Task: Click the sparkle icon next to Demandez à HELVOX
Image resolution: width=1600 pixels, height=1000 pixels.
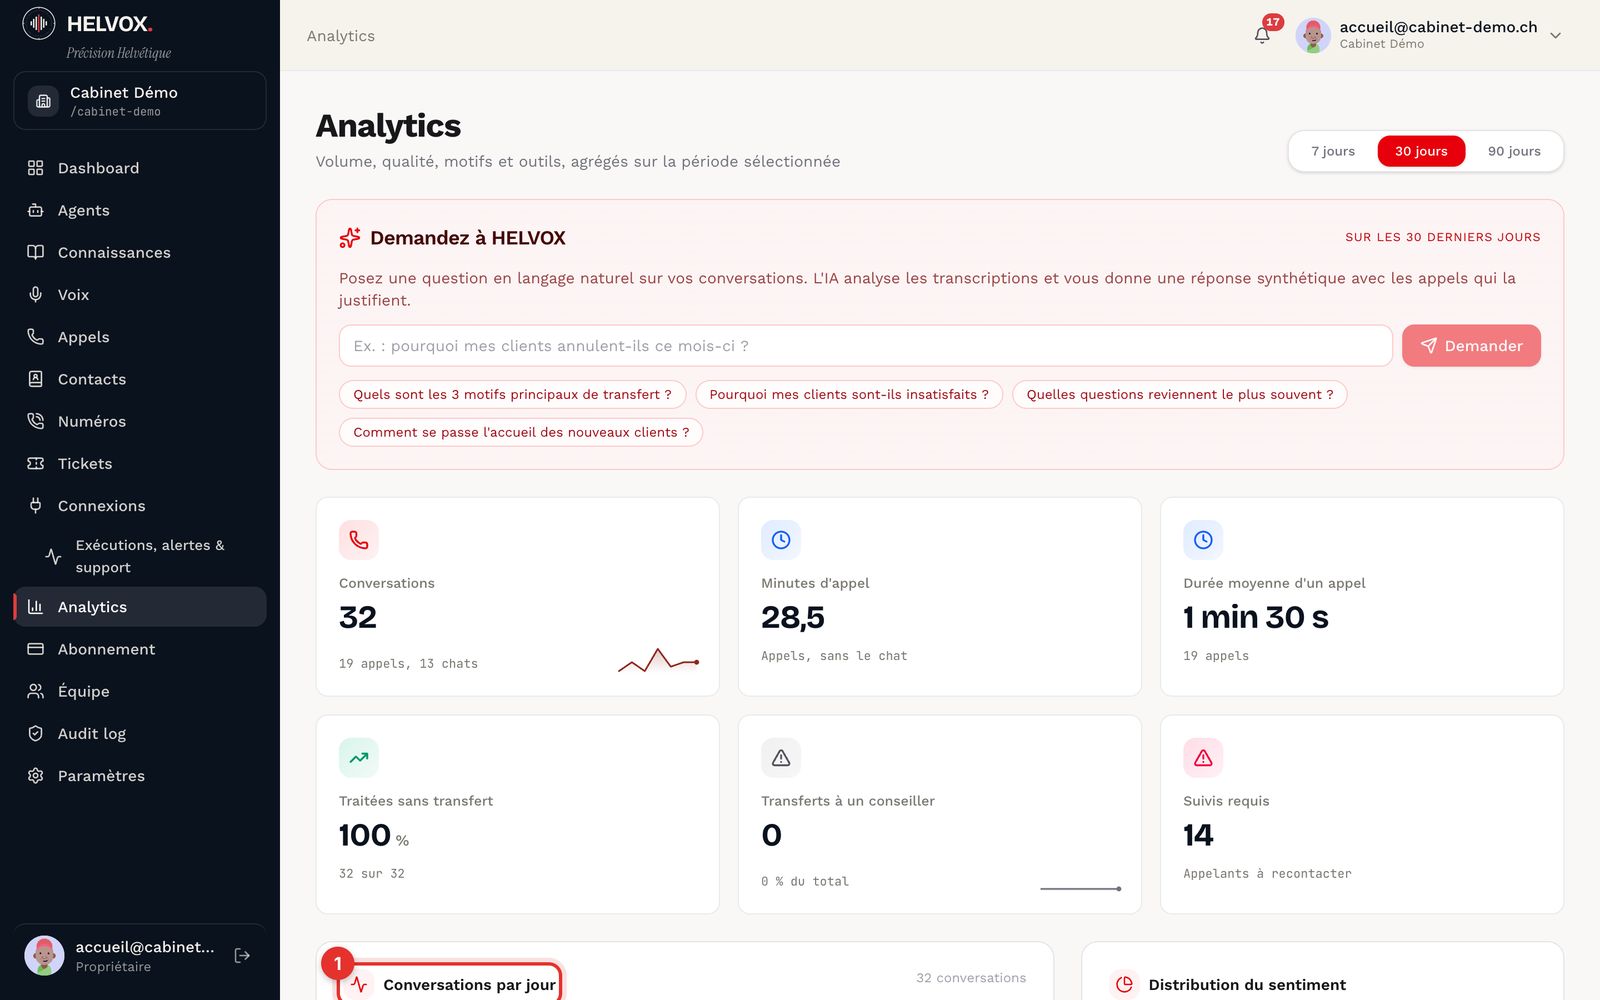Action: (x=350, y=238)
